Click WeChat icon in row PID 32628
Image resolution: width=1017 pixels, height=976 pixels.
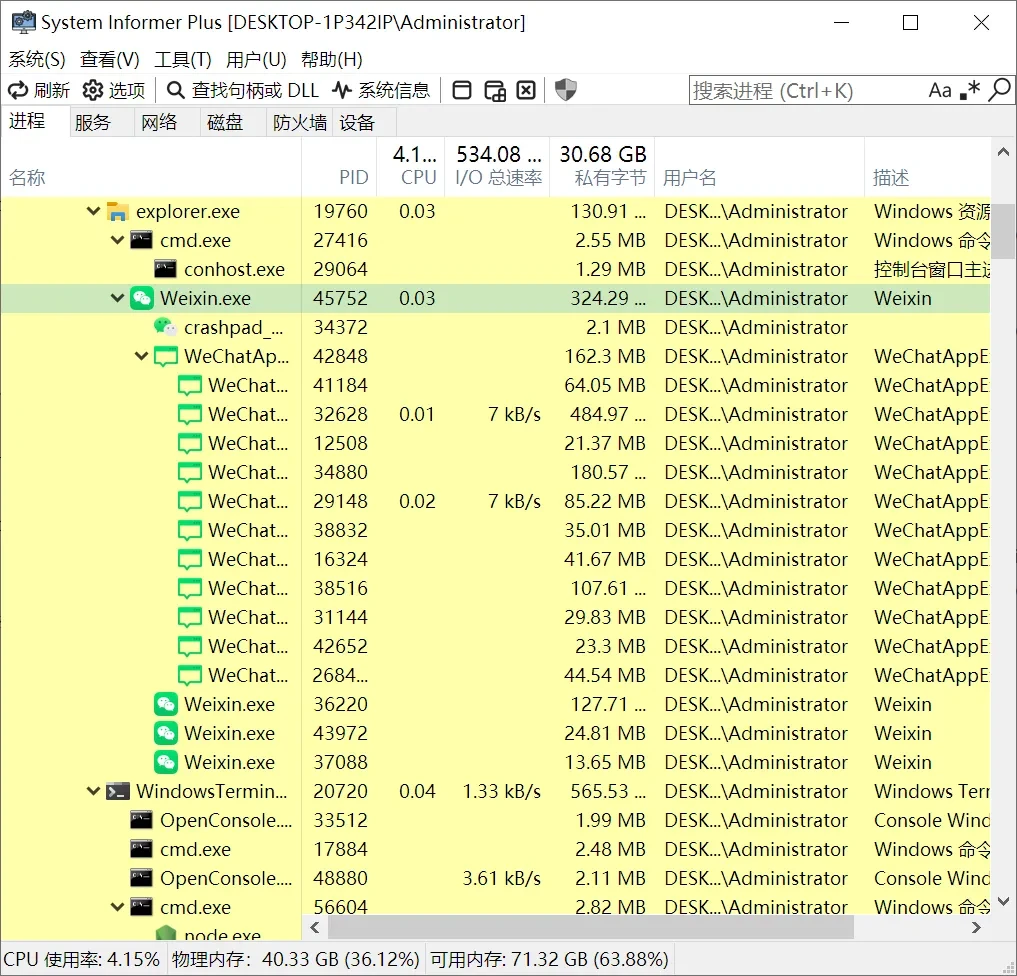pyautogui.click(x=189, y=414)
